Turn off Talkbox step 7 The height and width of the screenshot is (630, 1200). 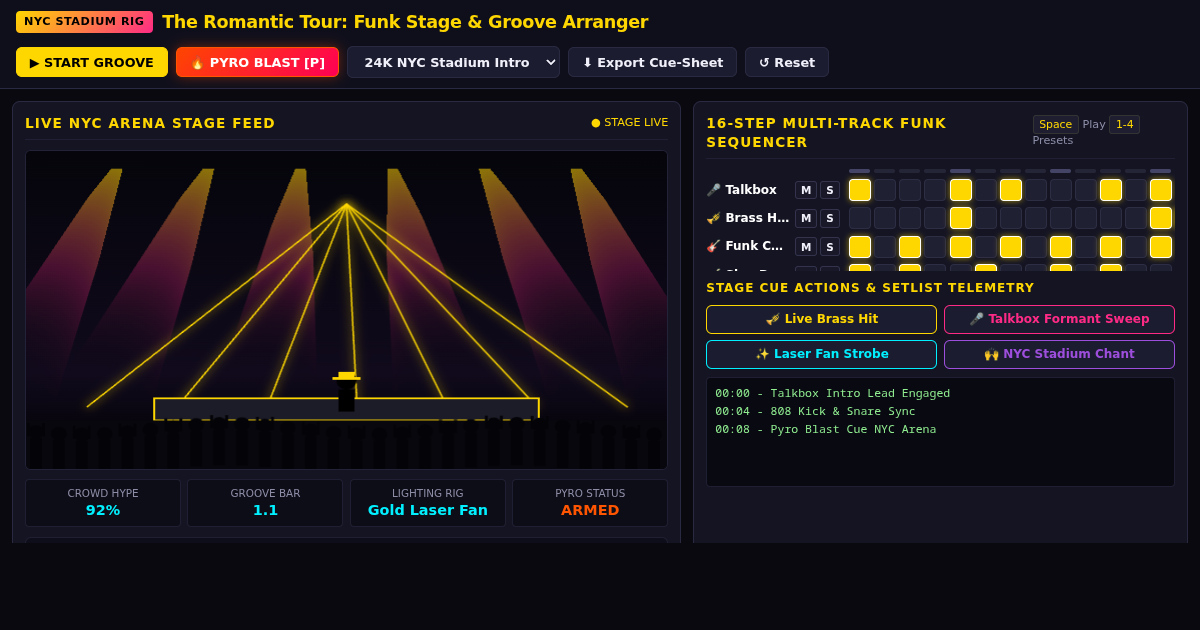[1011, 190]
